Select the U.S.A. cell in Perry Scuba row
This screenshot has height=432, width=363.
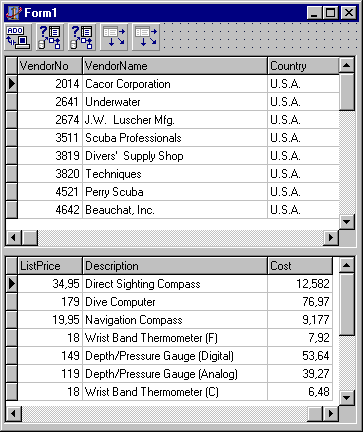point(303,192)
